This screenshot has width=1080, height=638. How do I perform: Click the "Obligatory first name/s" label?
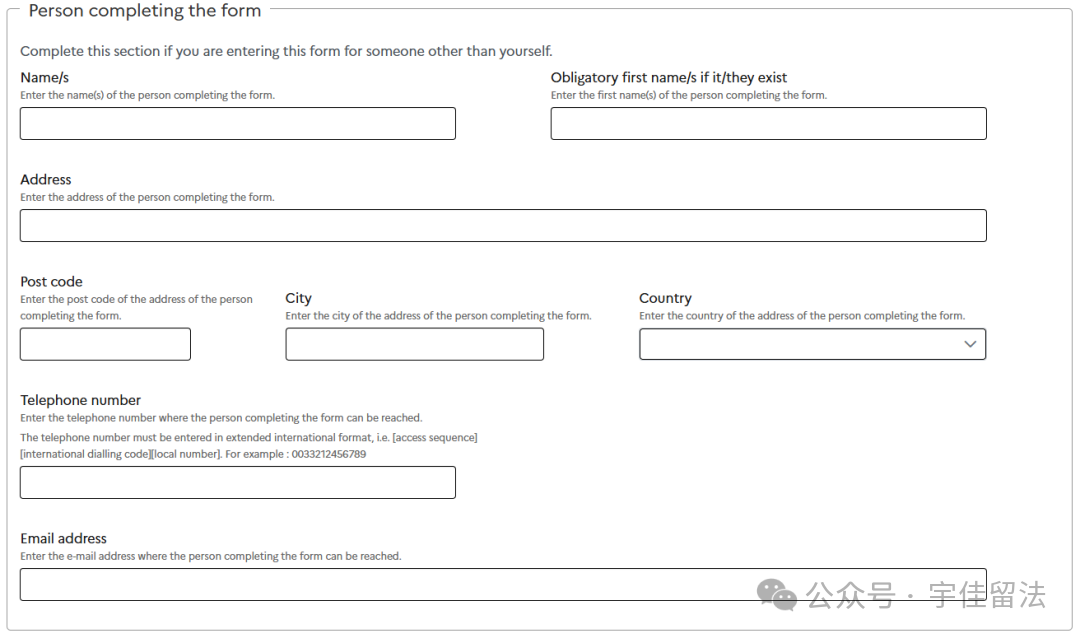(x=668, y=77)
